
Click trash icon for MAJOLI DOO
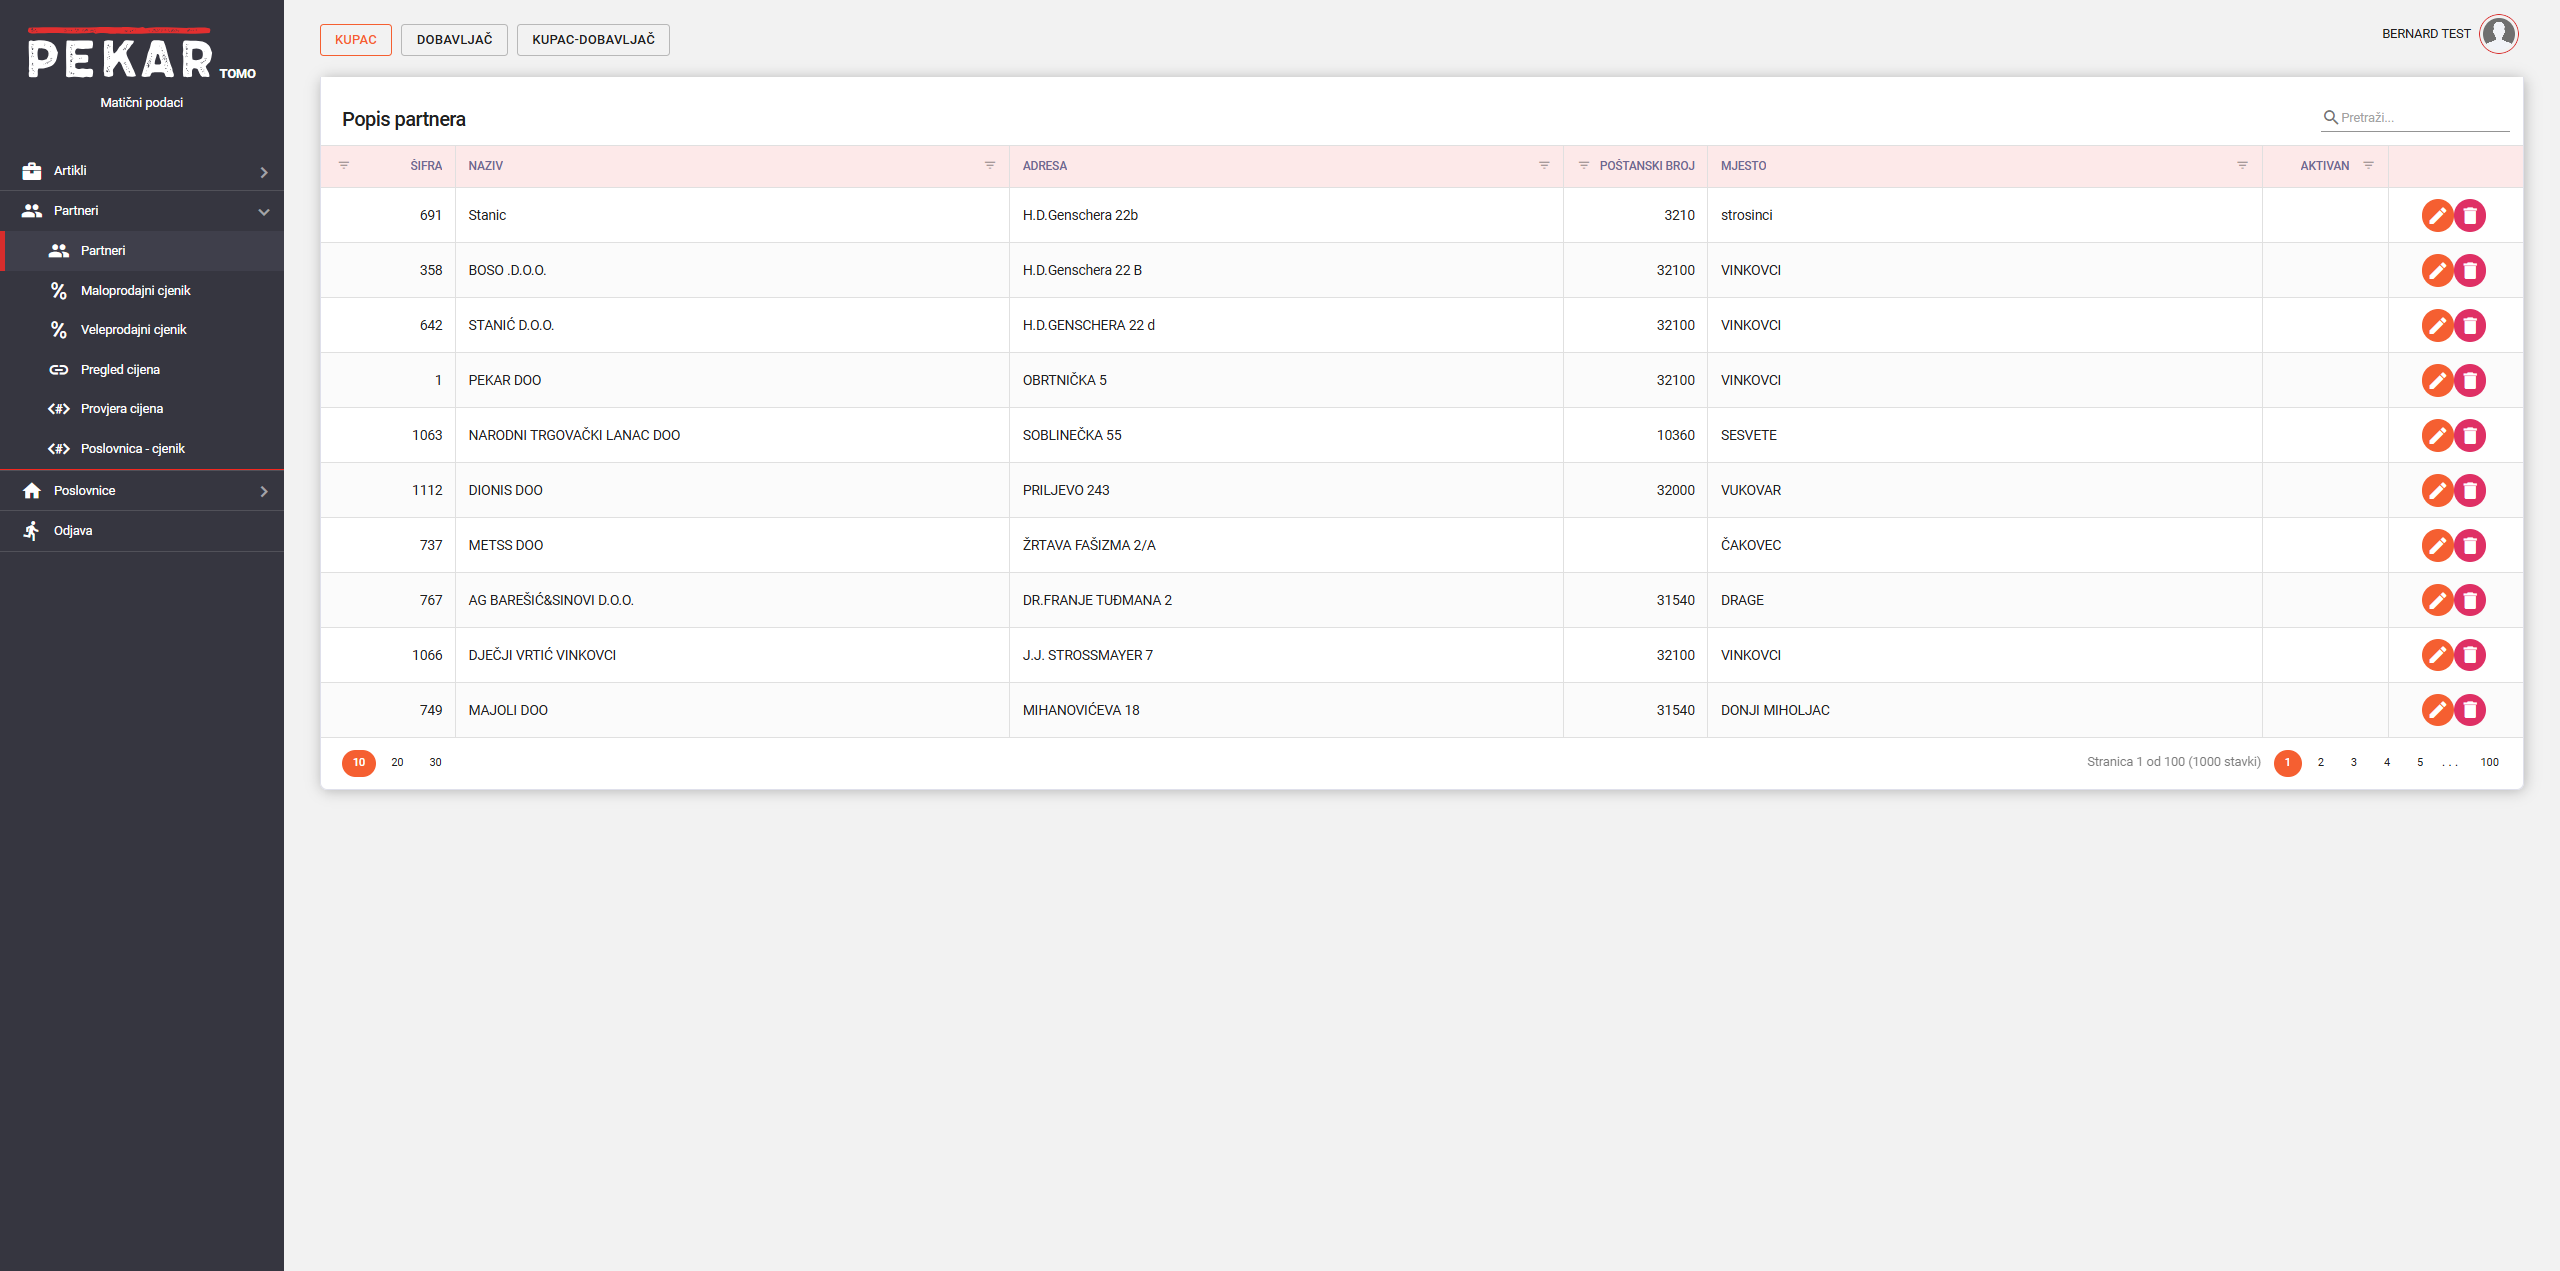pyautogui.click(x=2470, y=710)
